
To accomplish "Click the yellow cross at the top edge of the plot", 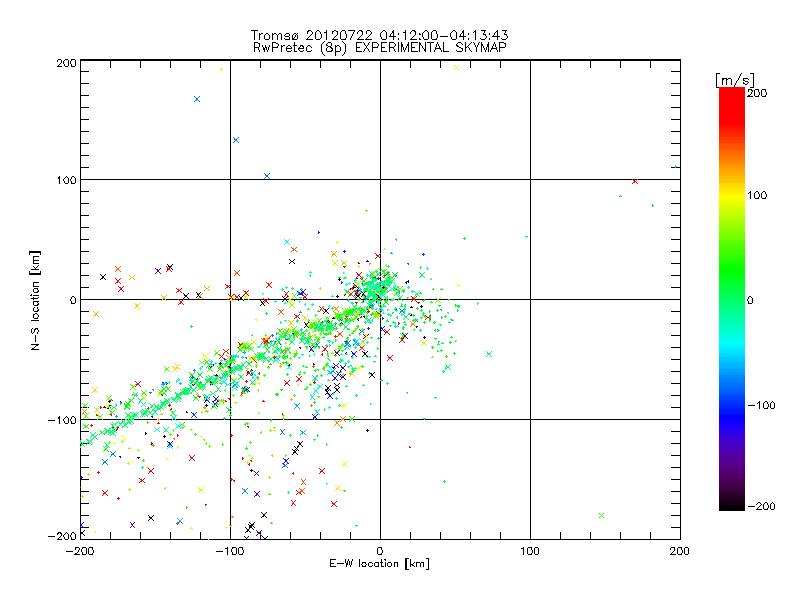I will 457,67.
